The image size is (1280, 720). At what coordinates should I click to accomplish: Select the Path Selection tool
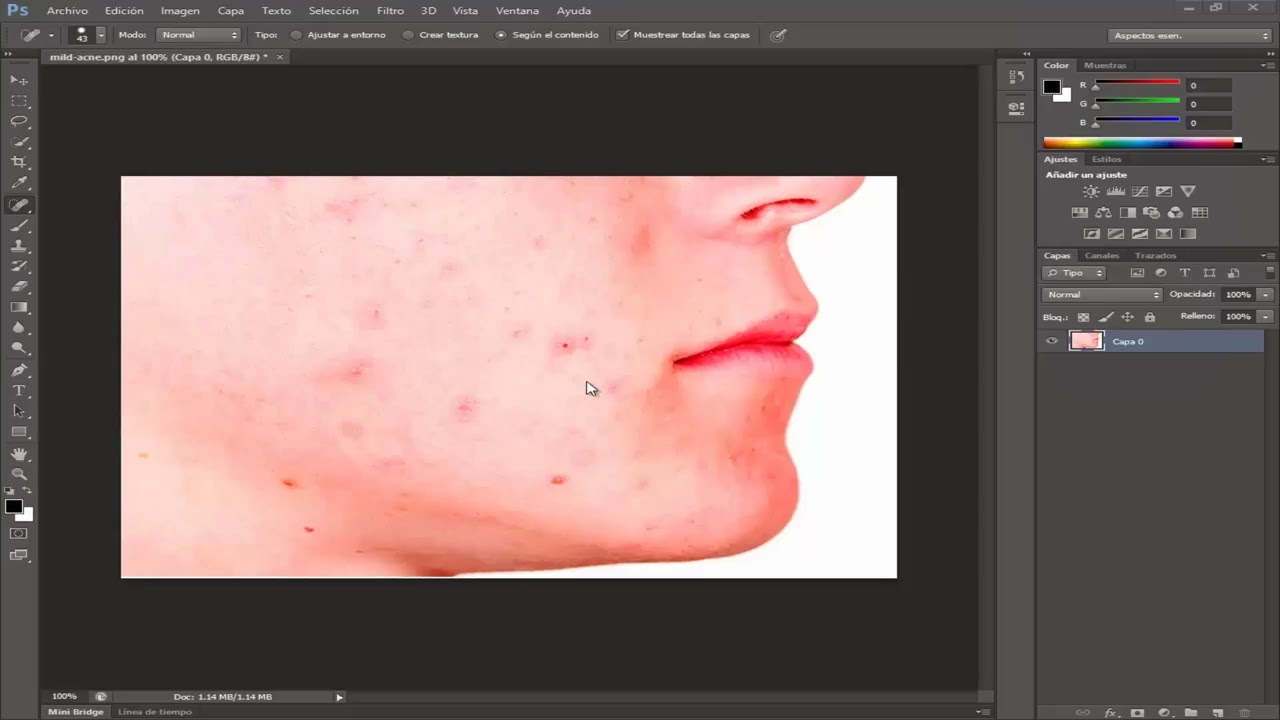point(19,411)
